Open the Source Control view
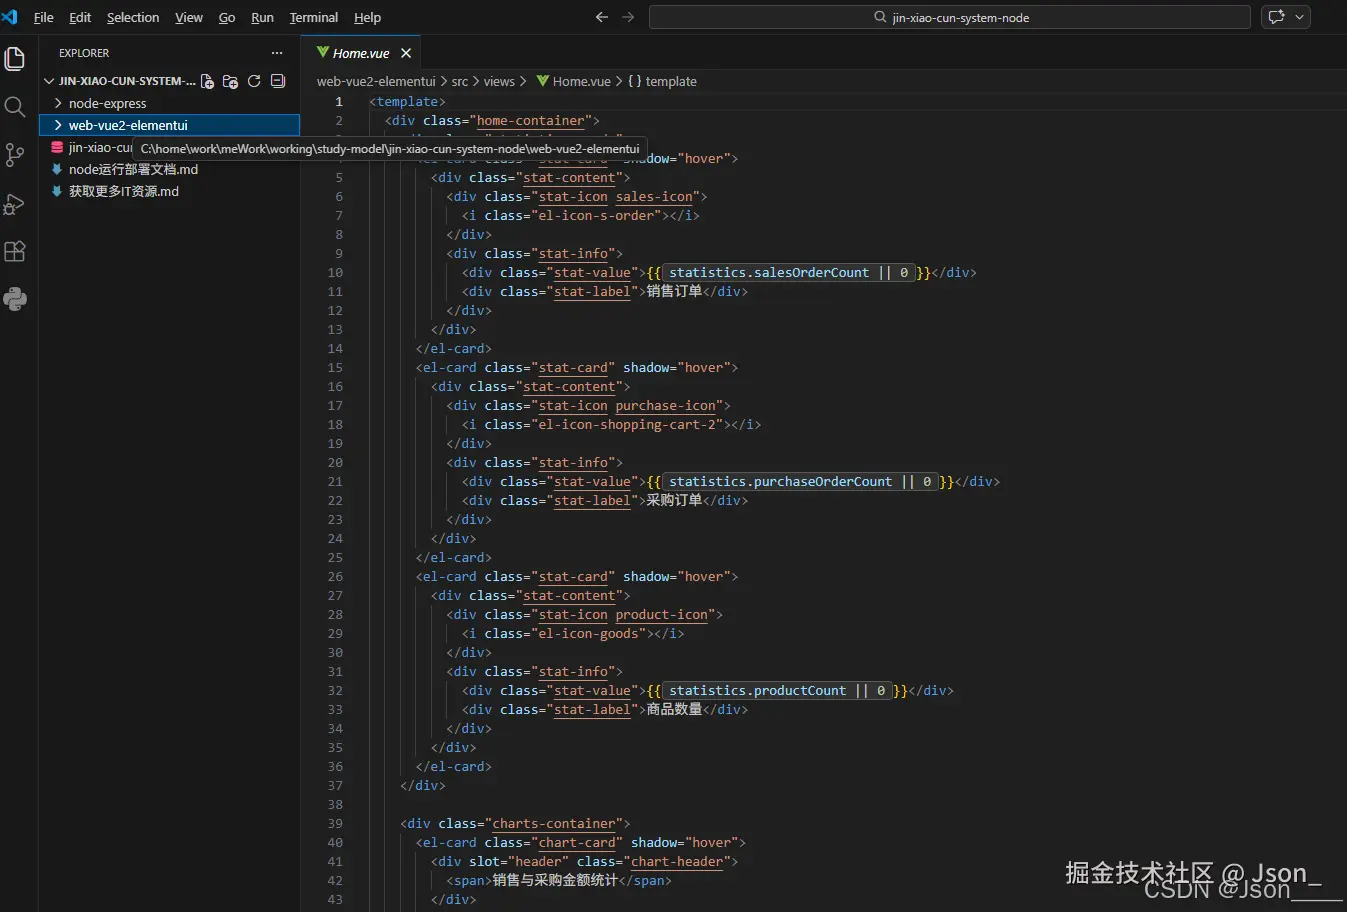Viewport: 1347px width, 912px height. point(15,155)
